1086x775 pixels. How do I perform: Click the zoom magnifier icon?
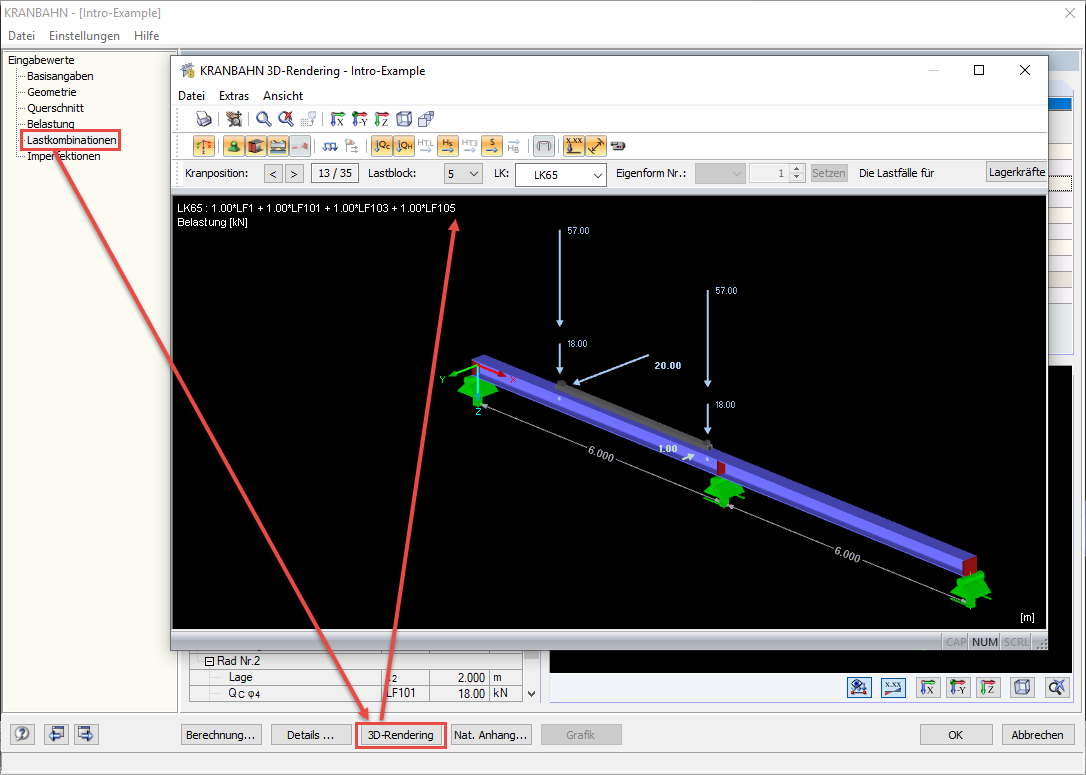click(x=263, y=119)
